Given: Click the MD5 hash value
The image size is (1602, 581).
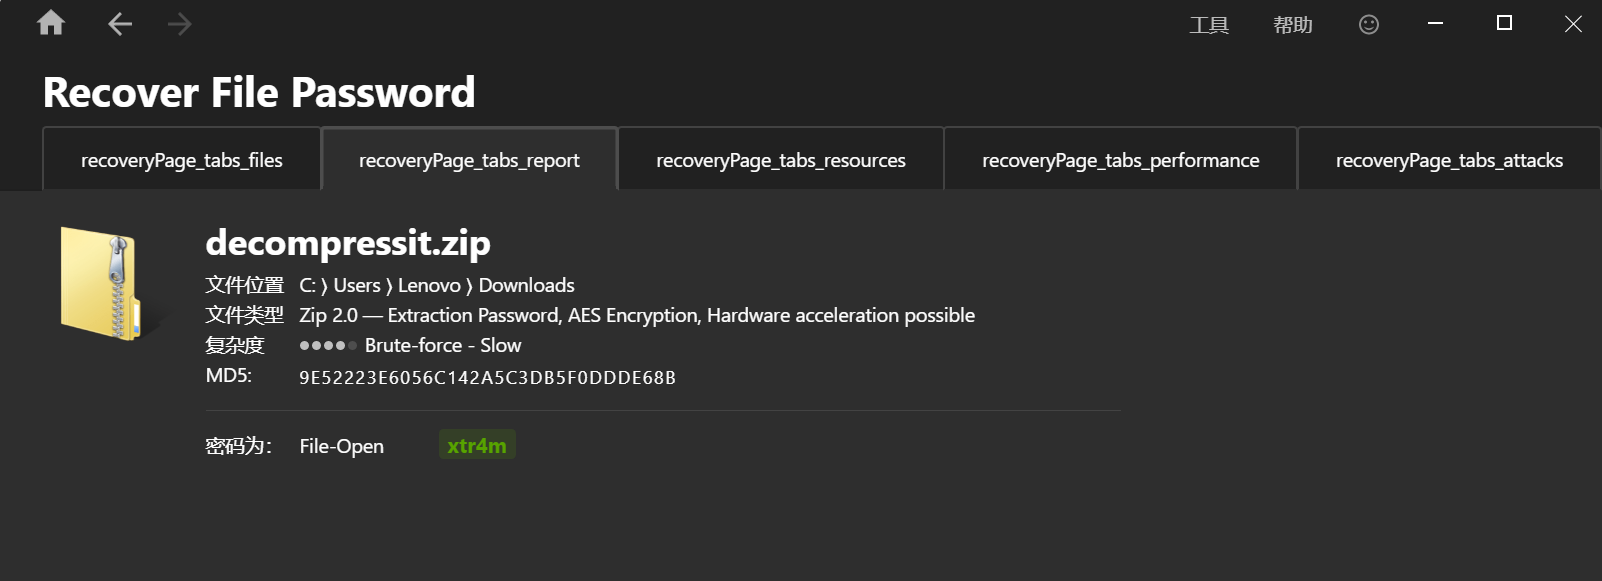Looking at the screenshot, I should click(x=487, y=378).
